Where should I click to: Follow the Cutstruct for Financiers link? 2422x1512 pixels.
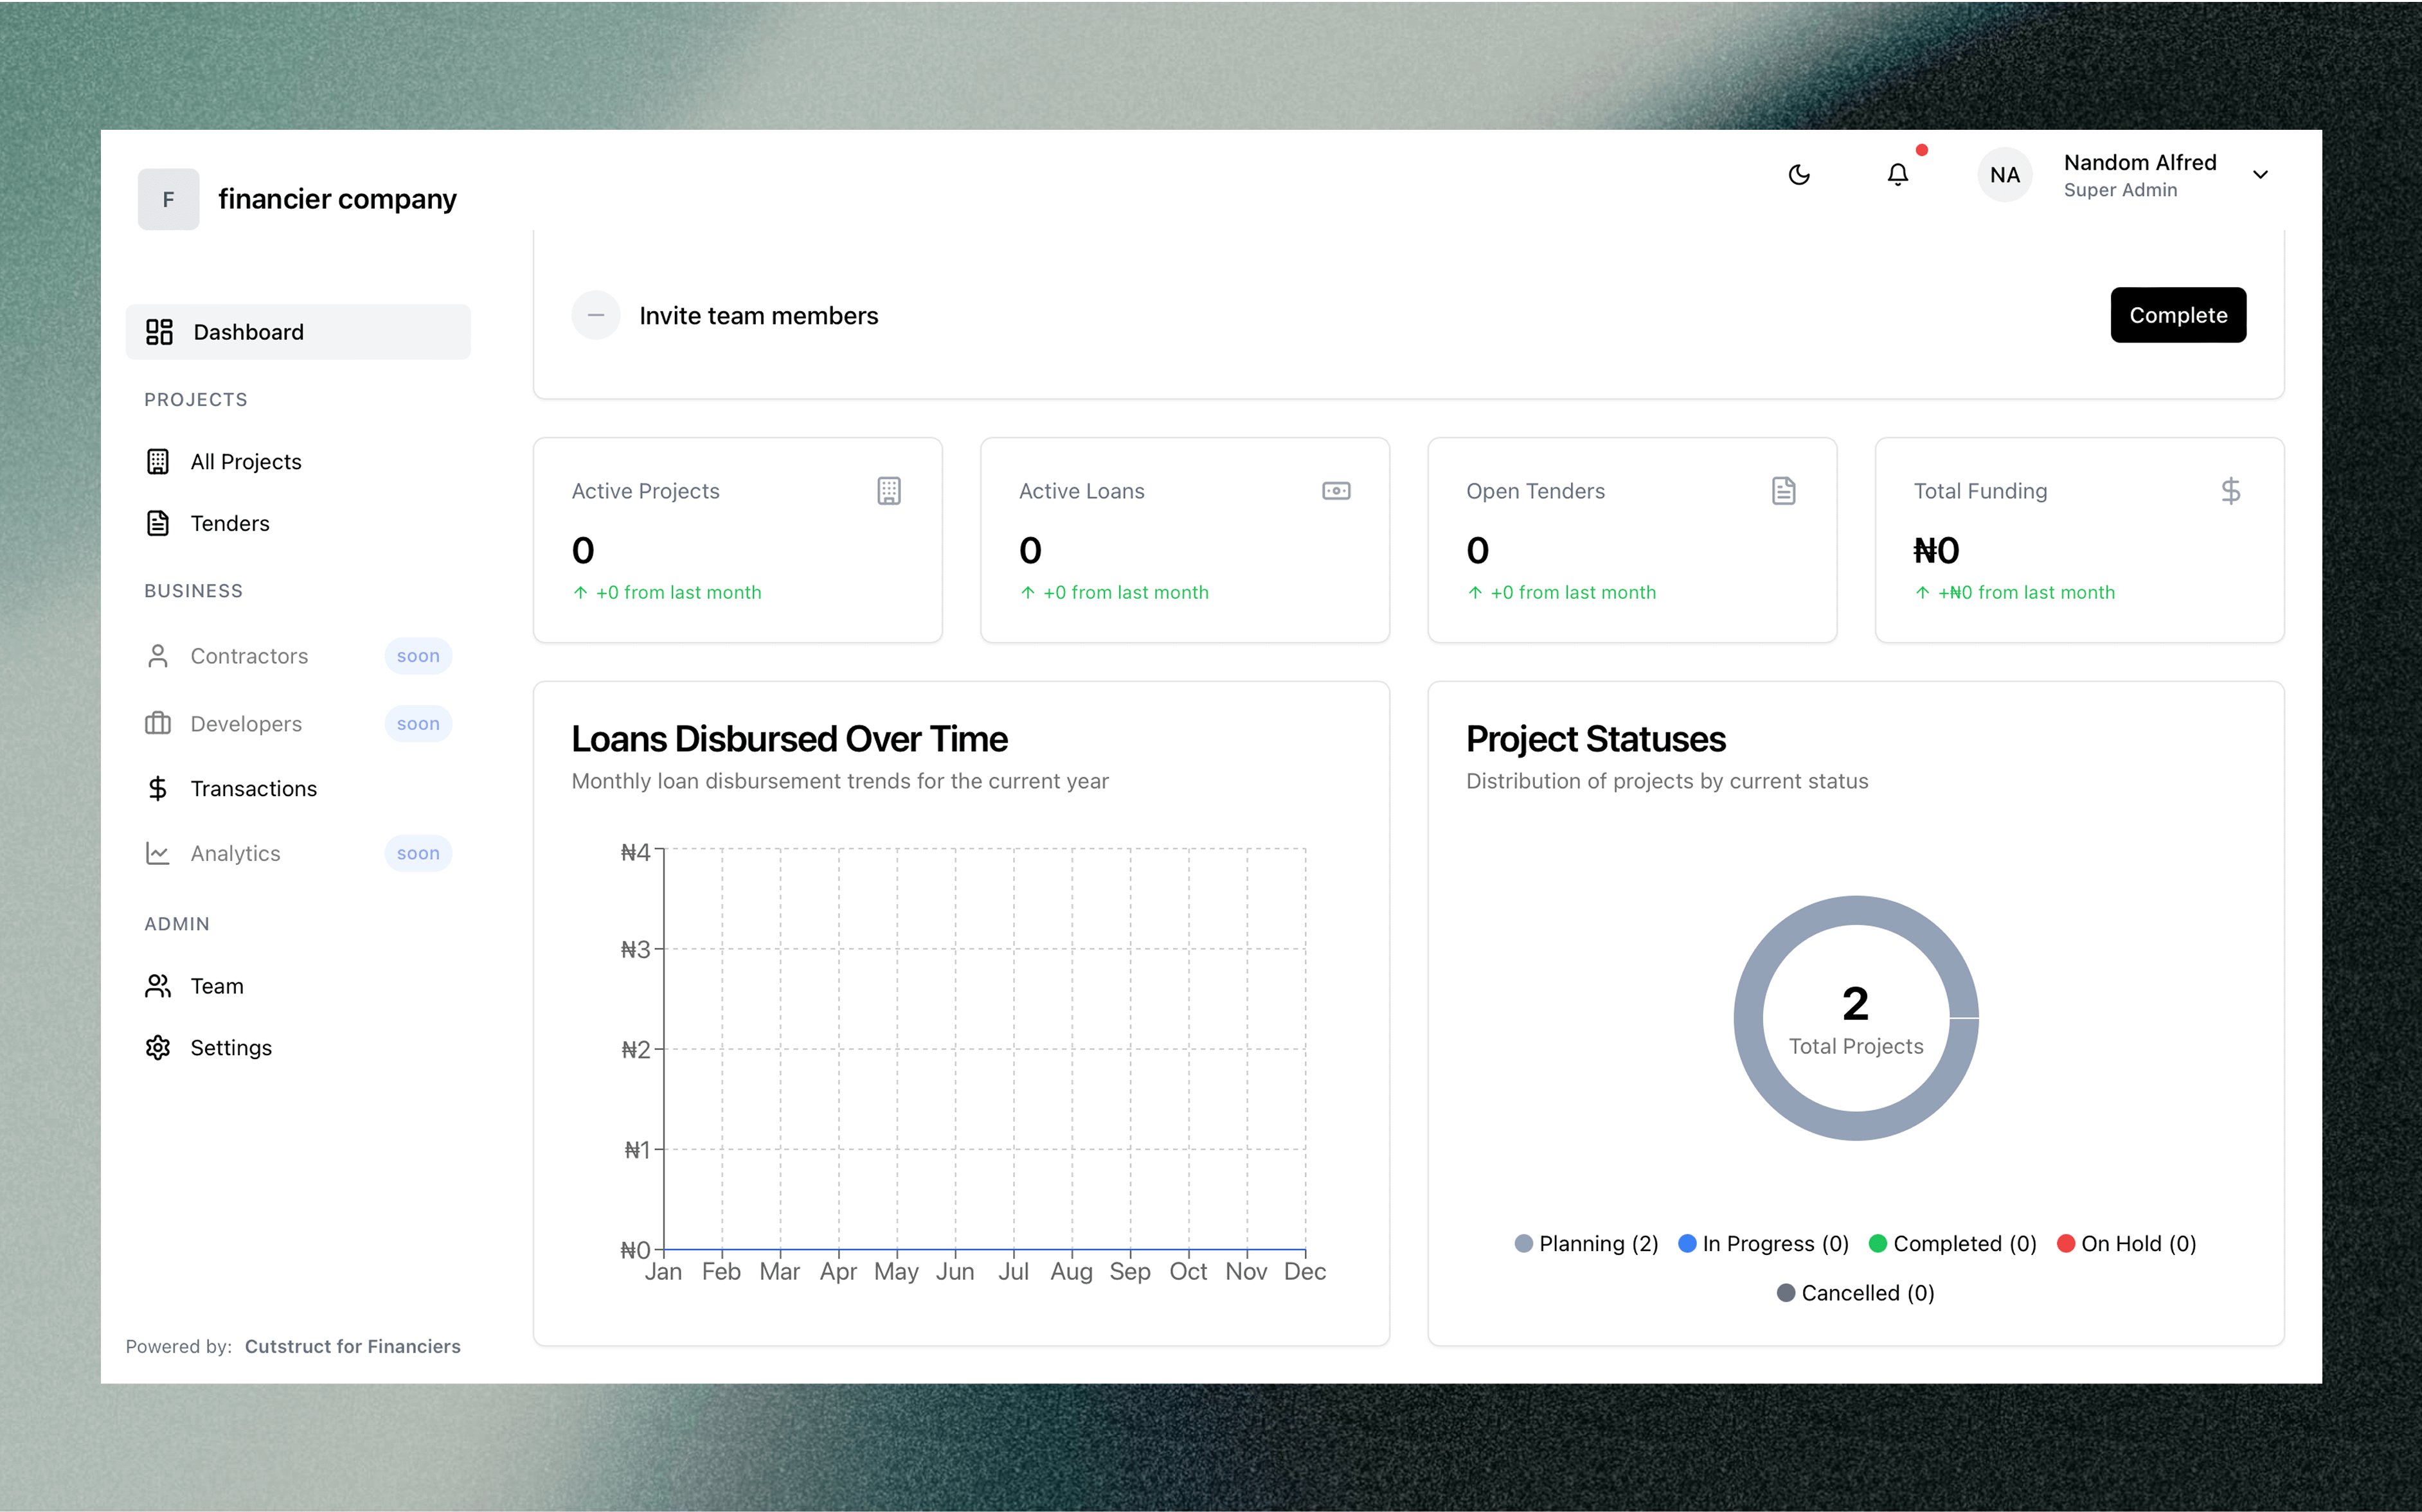tap(352, 1346)
